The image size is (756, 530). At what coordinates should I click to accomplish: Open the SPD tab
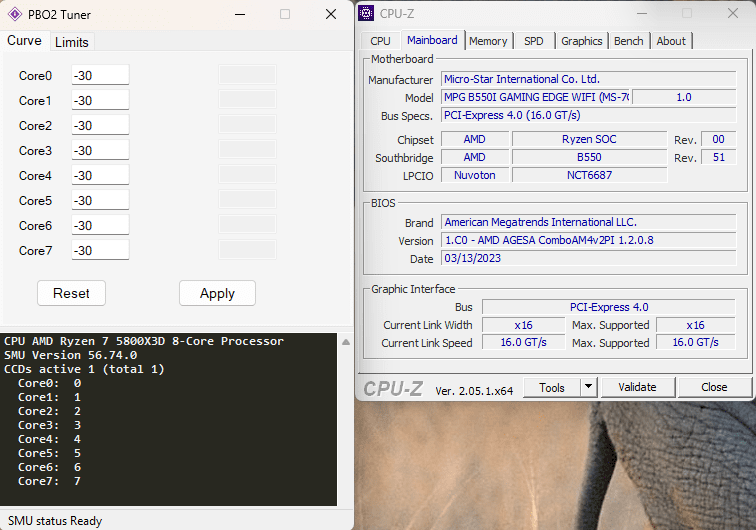coord(534,41)
